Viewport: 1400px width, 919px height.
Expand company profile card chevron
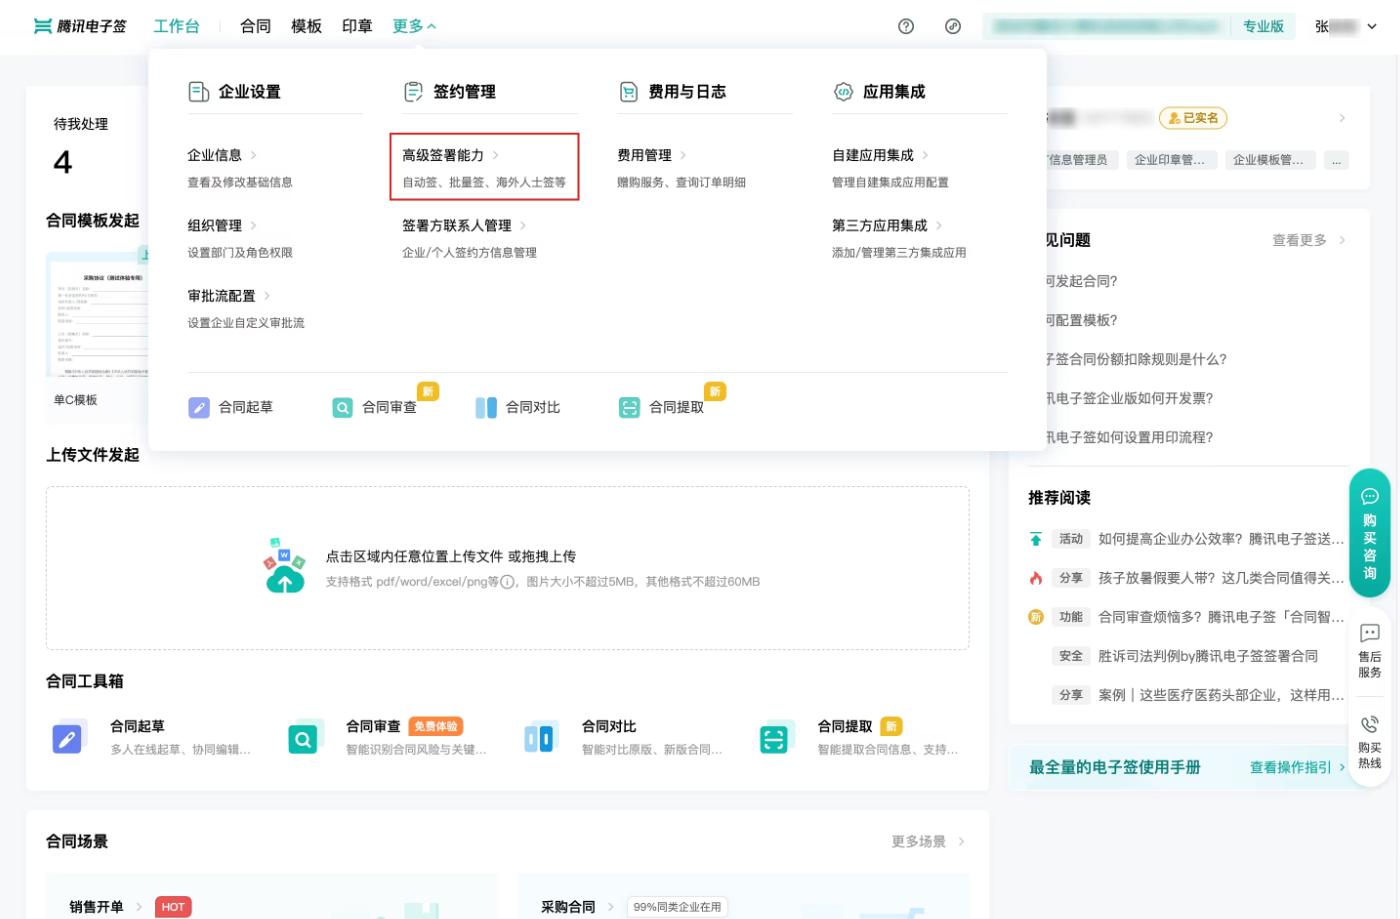click(x=1342, y=118)
